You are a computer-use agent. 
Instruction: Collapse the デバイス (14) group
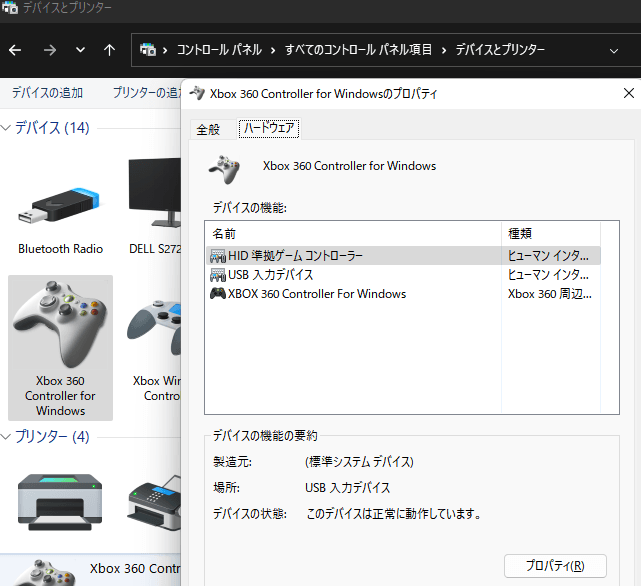(x=7, y=128)
